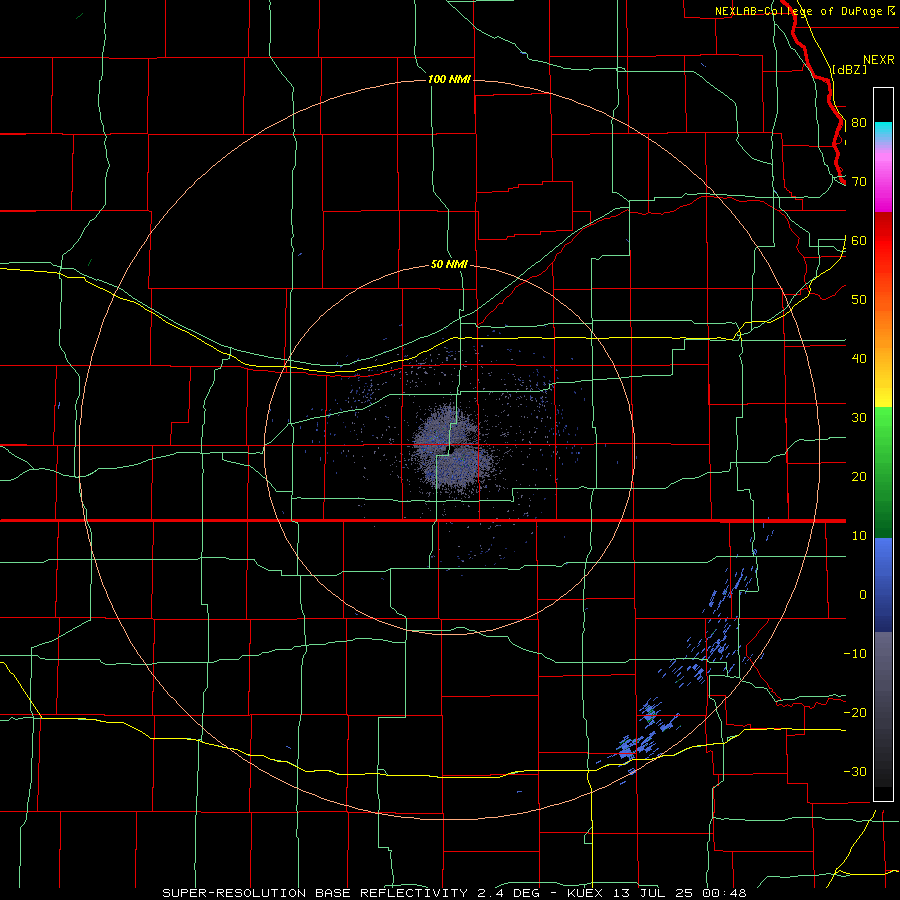Click the 'KUEX' station identifier in the caption
The height and width of the screenshot is (900, 900).
coord(587,893)
